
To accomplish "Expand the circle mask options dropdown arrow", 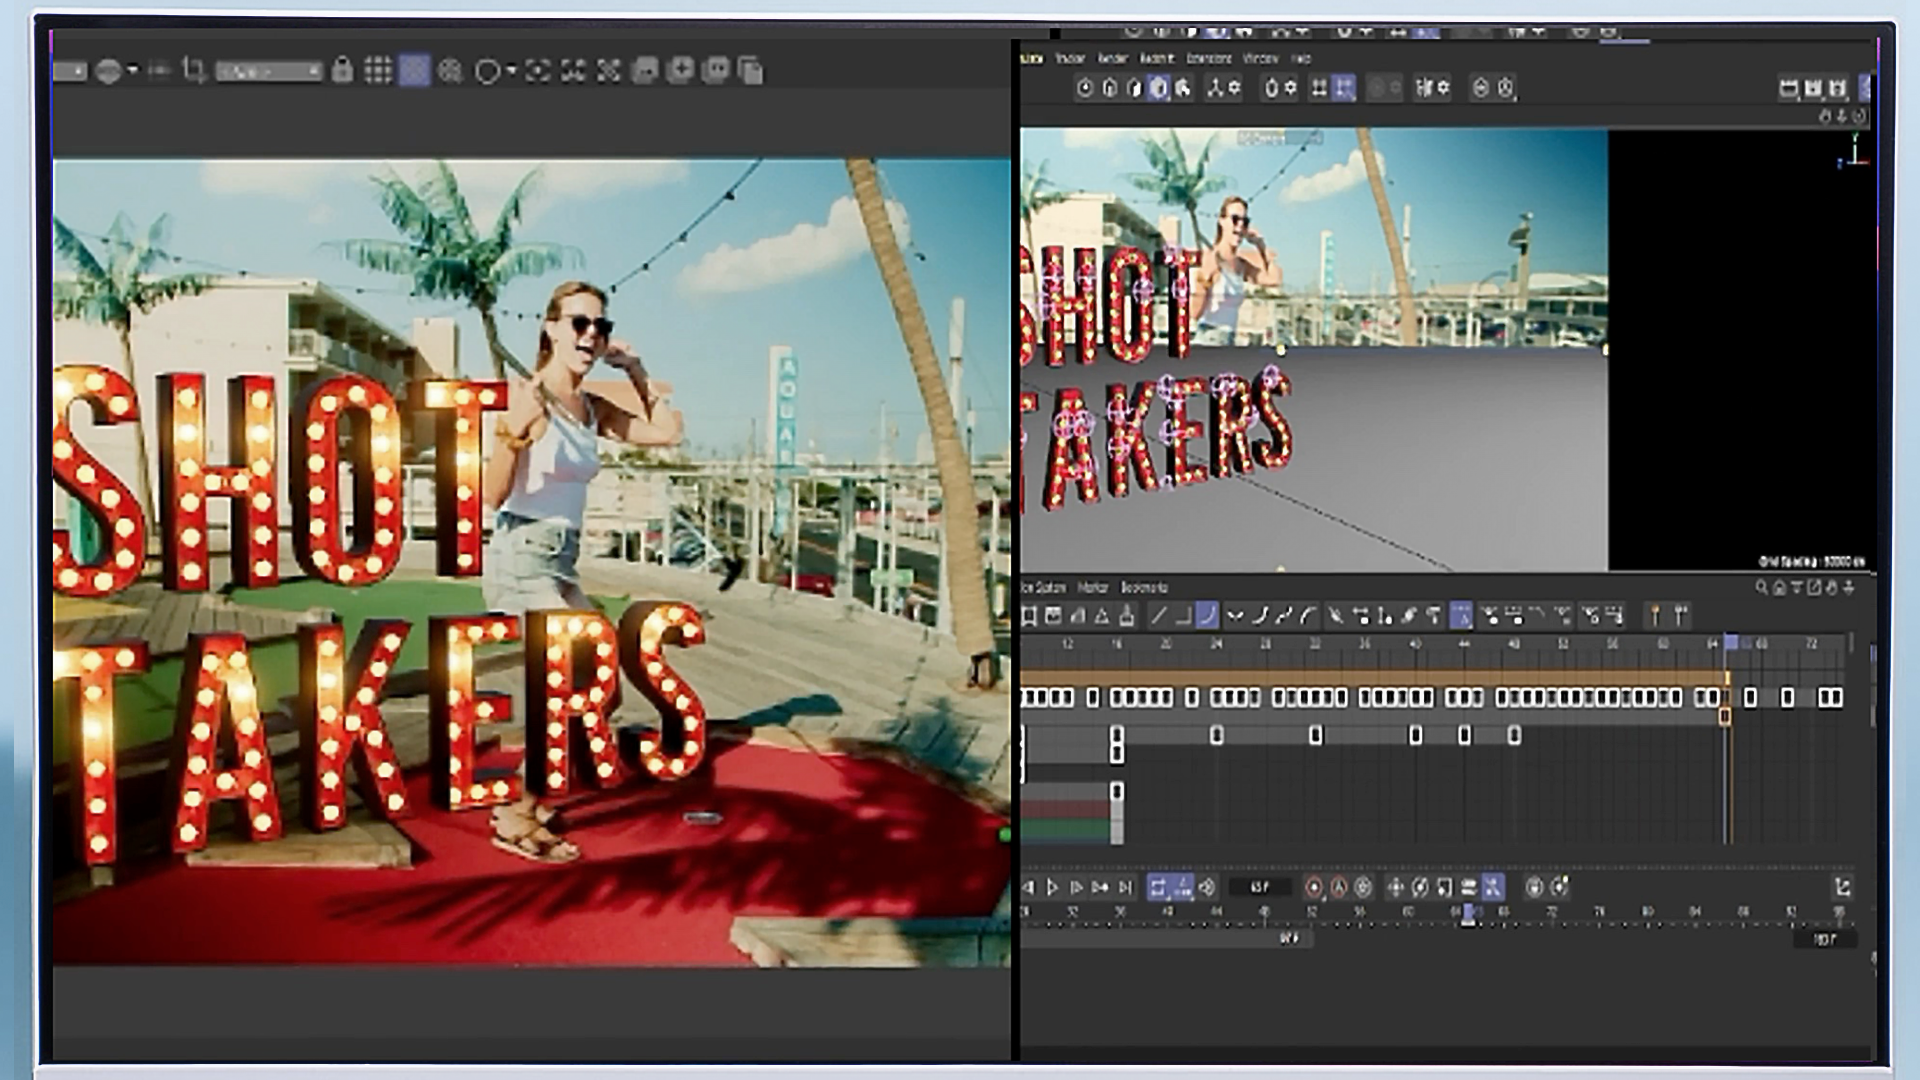I will 511,71.
